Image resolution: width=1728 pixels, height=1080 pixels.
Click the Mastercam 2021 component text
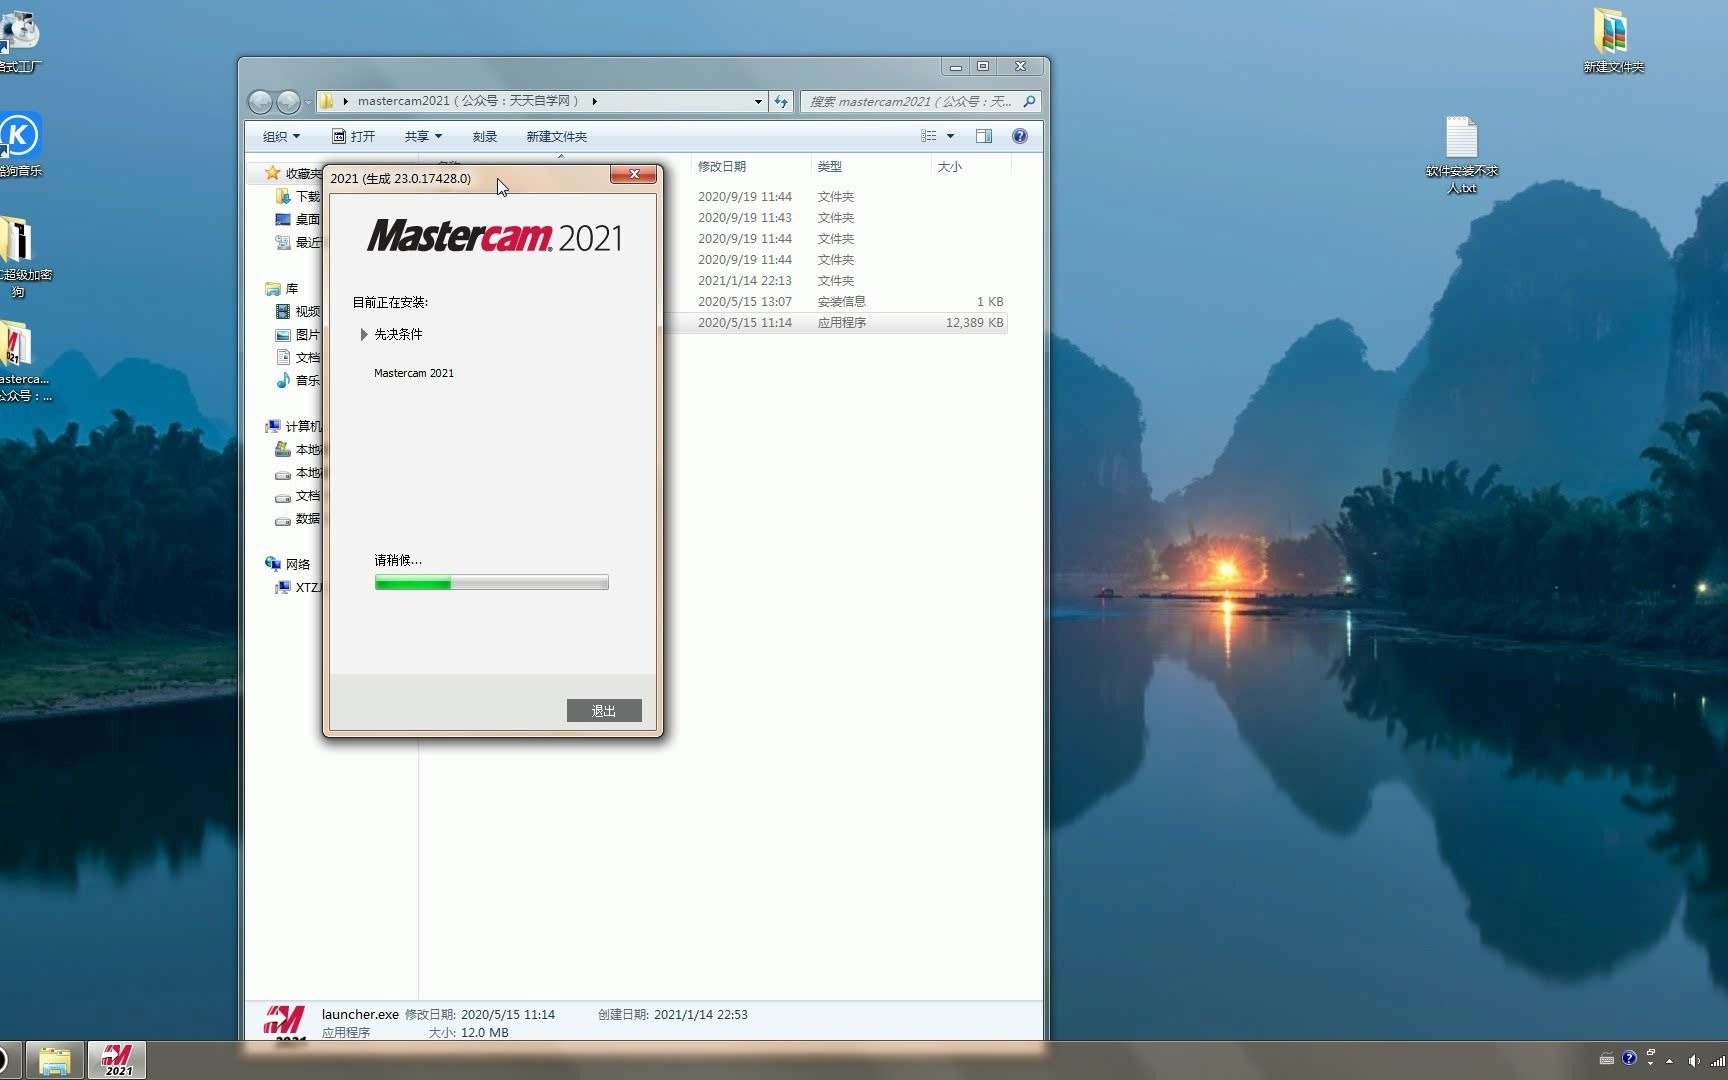414,373
